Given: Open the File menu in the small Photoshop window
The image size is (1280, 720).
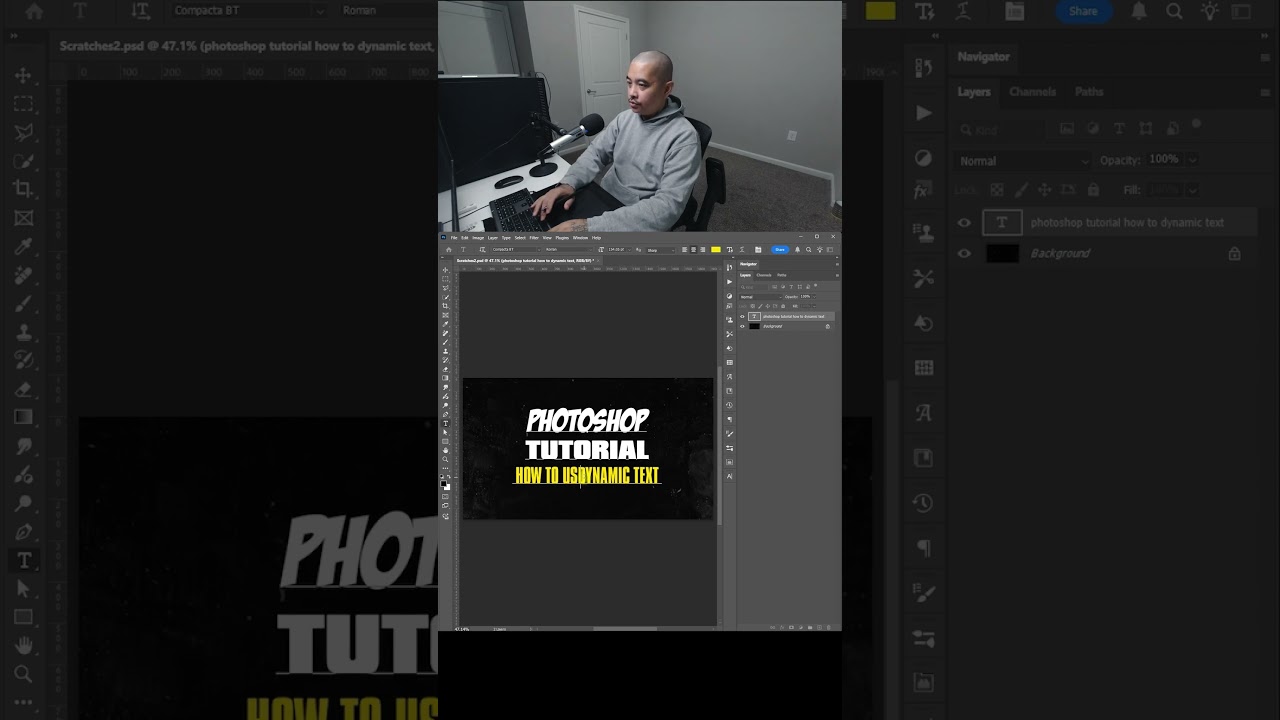Looking at the screenshot, I should [x=453, y=238].
